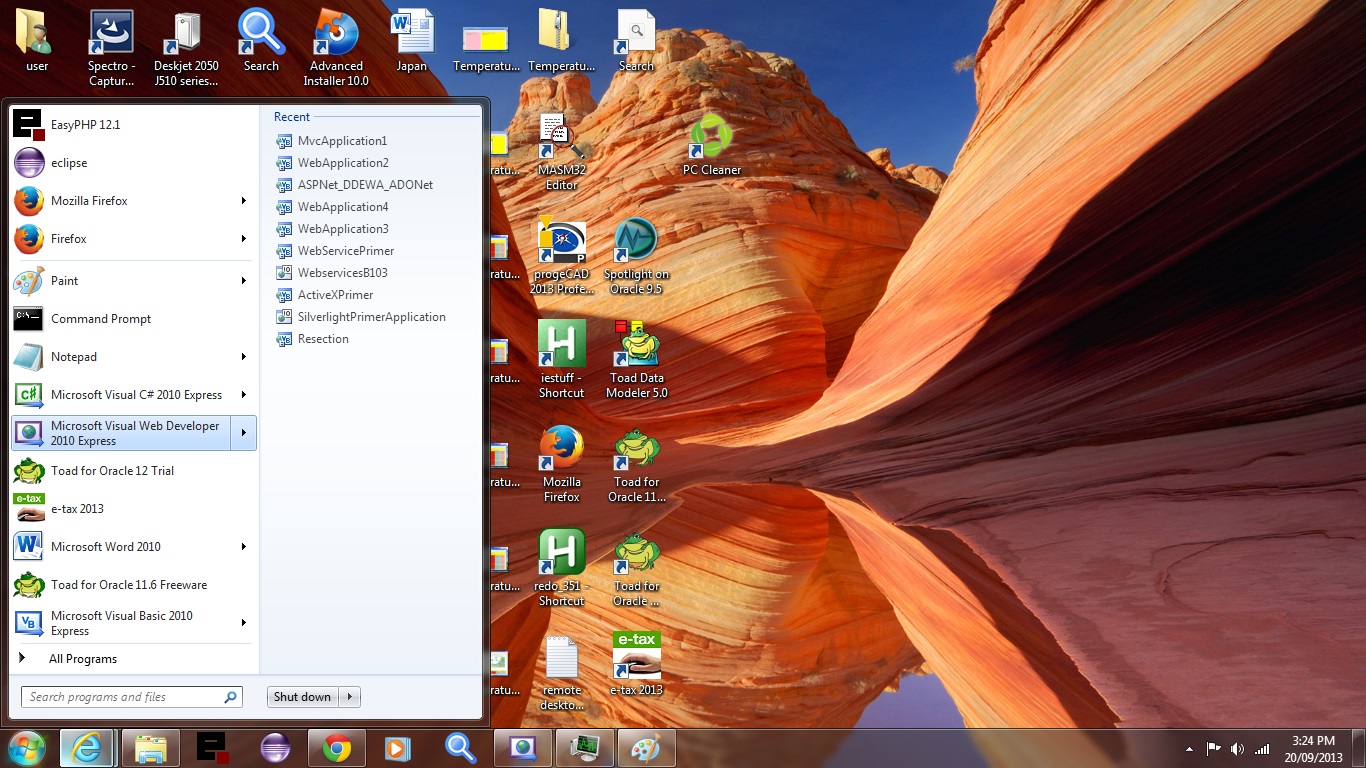Image resolution: width=1366 pixels, height=768 pixels.
Task: Select the e-tax 2013 desktop shortcut
Action: pyautogui.click(x=636, y=664)
